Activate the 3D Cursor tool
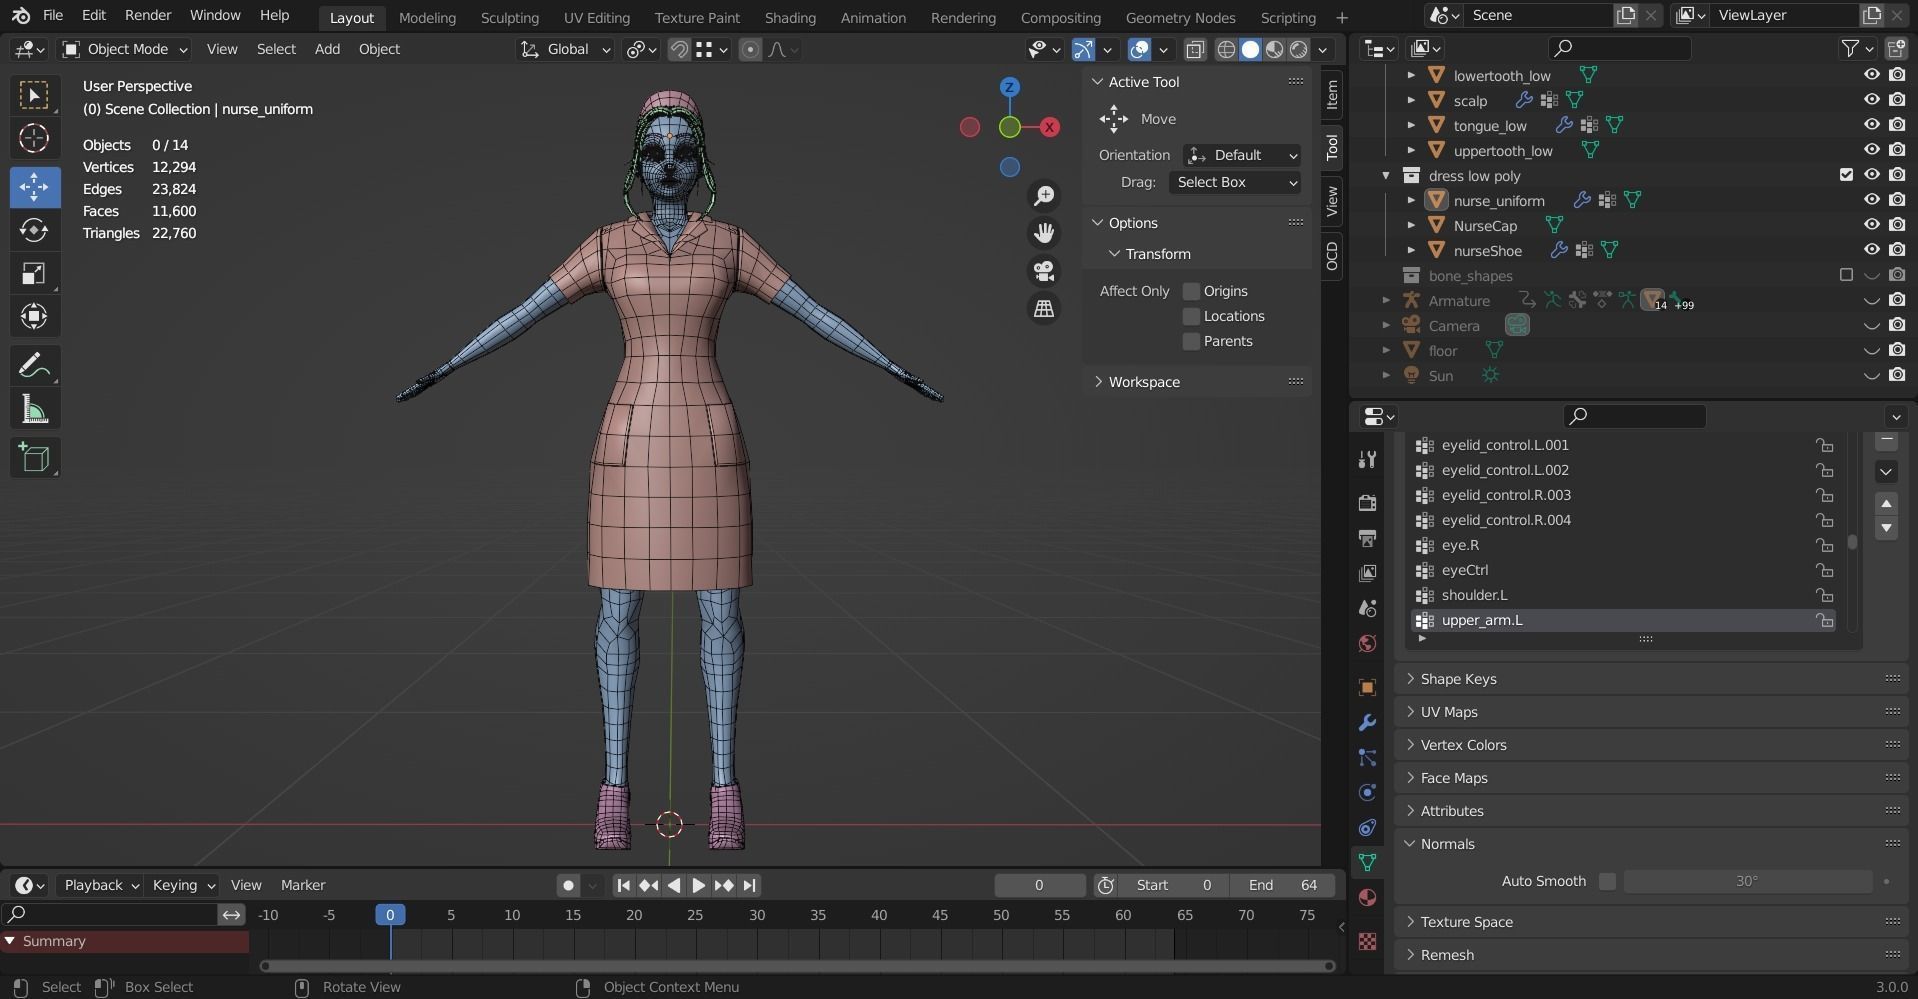The height and width of the screenshot is (999, 1918). 34,139
